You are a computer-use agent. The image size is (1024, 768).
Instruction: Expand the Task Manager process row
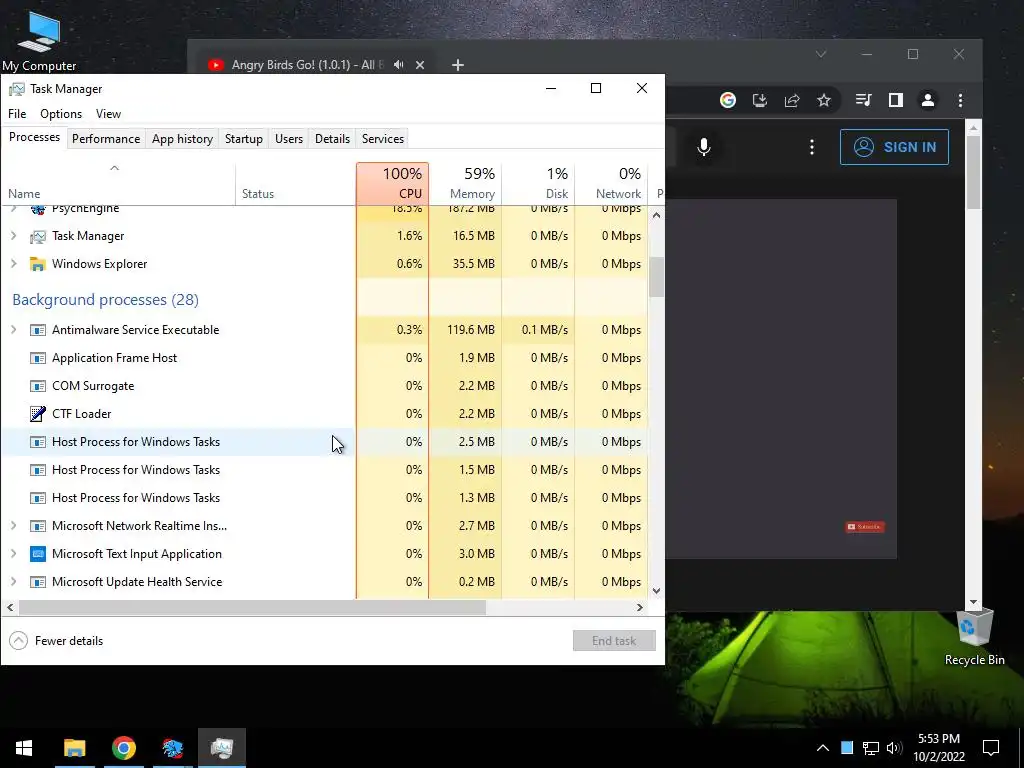(13, 236)
